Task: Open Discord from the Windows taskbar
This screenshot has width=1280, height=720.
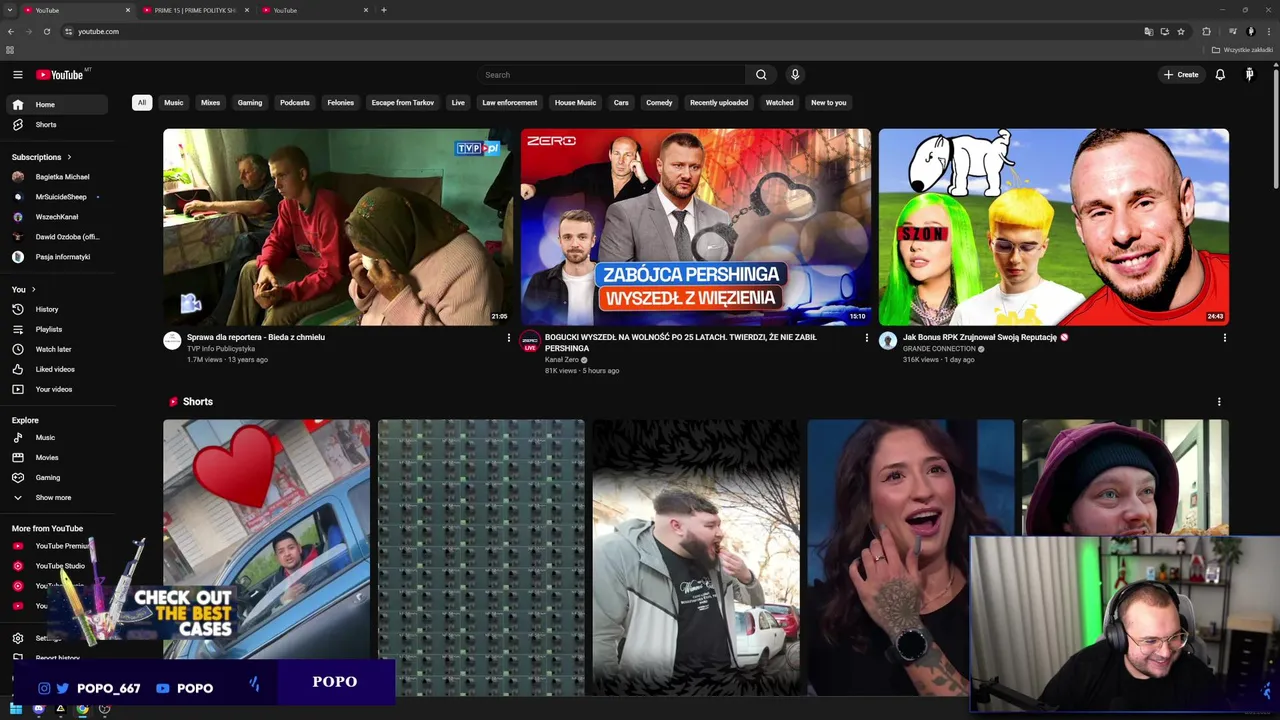Action: pyautogui.click(x=38, y=709)
